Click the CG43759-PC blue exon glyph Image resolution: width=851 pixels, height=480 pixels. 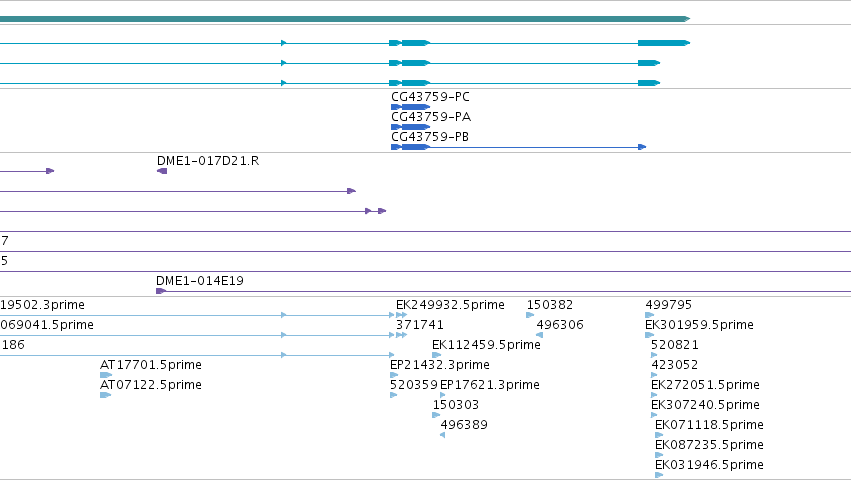point(411,107)
